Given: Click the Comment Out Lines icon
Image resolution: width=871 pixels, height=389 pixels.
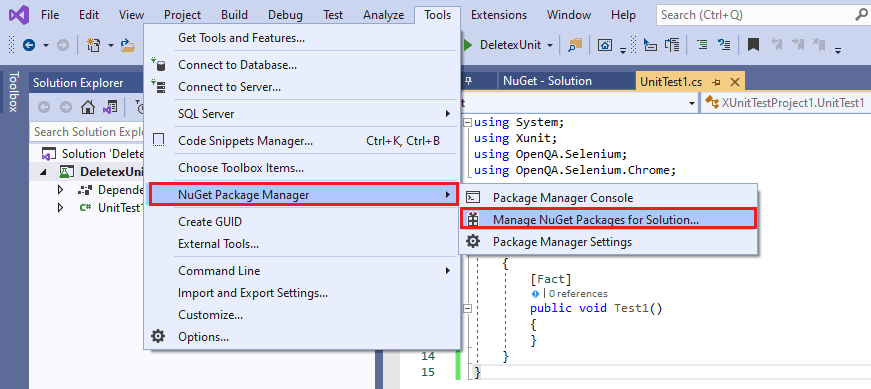Looking at the screenshot, I should click(702, 44).
